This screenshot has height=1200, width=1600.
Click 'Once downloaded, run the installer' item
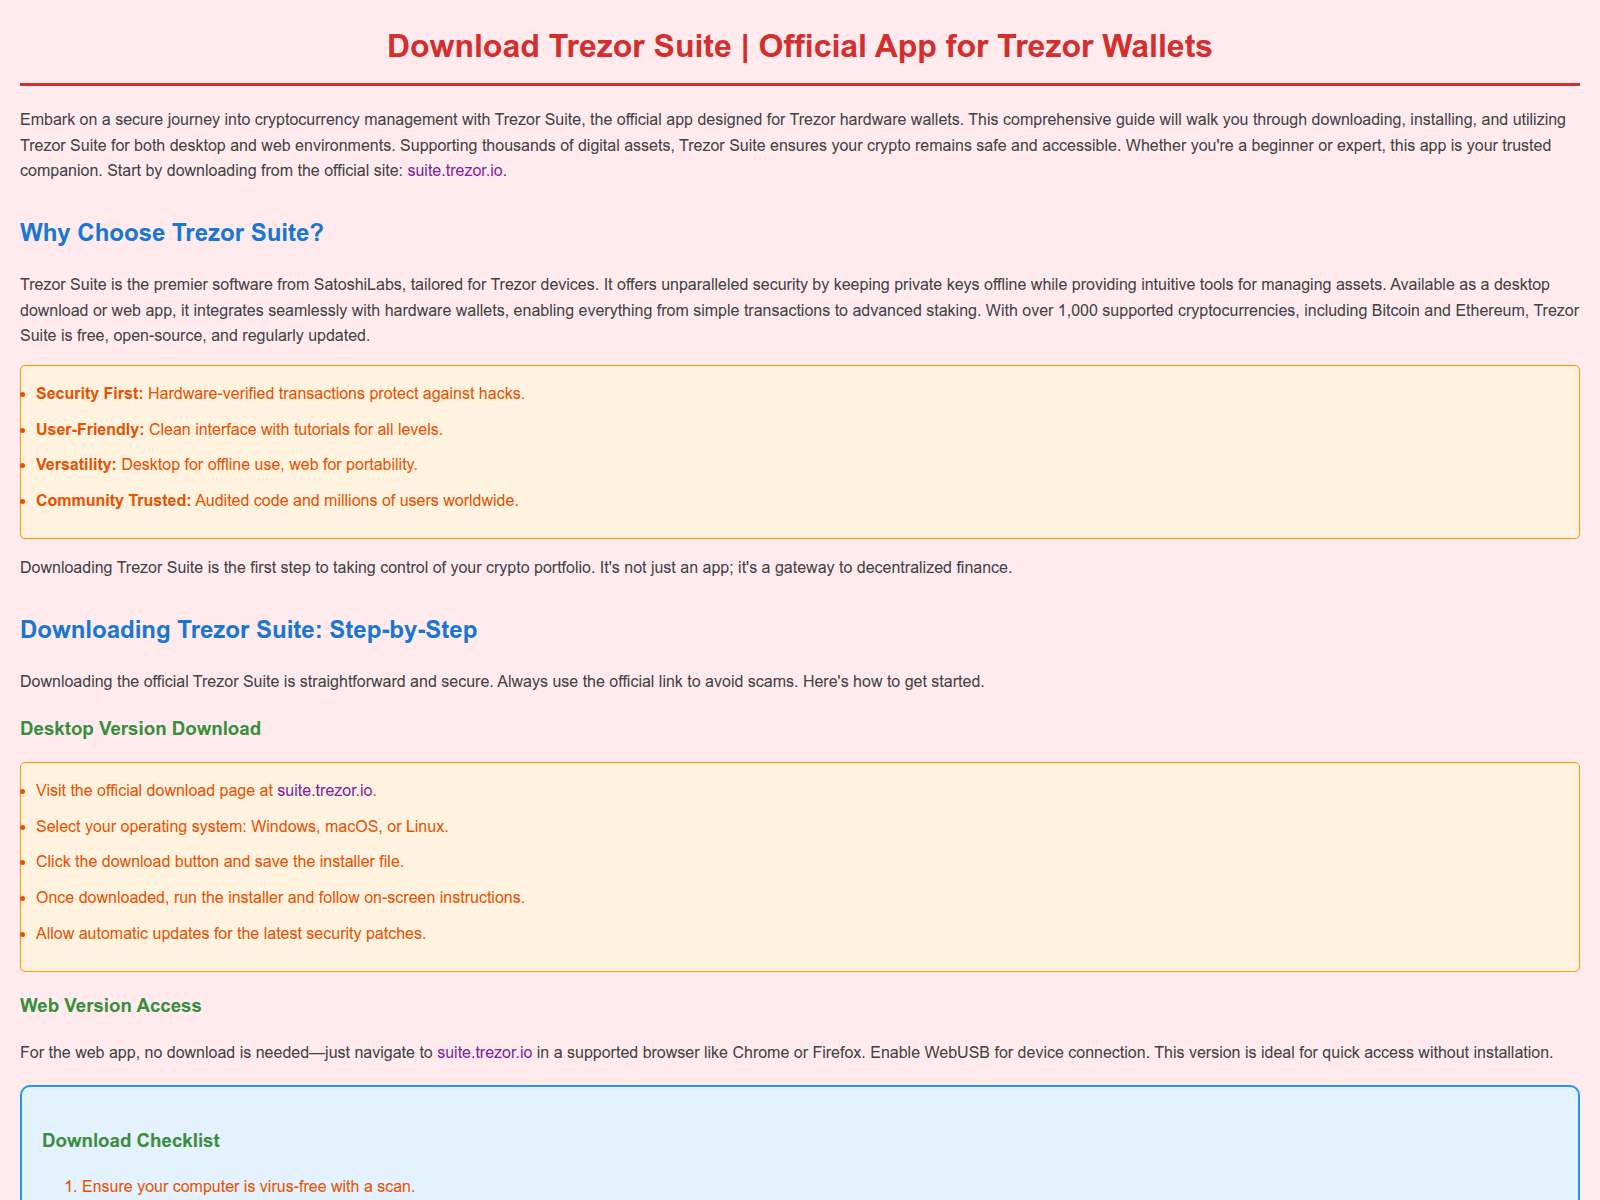click(x=280, y=898)
